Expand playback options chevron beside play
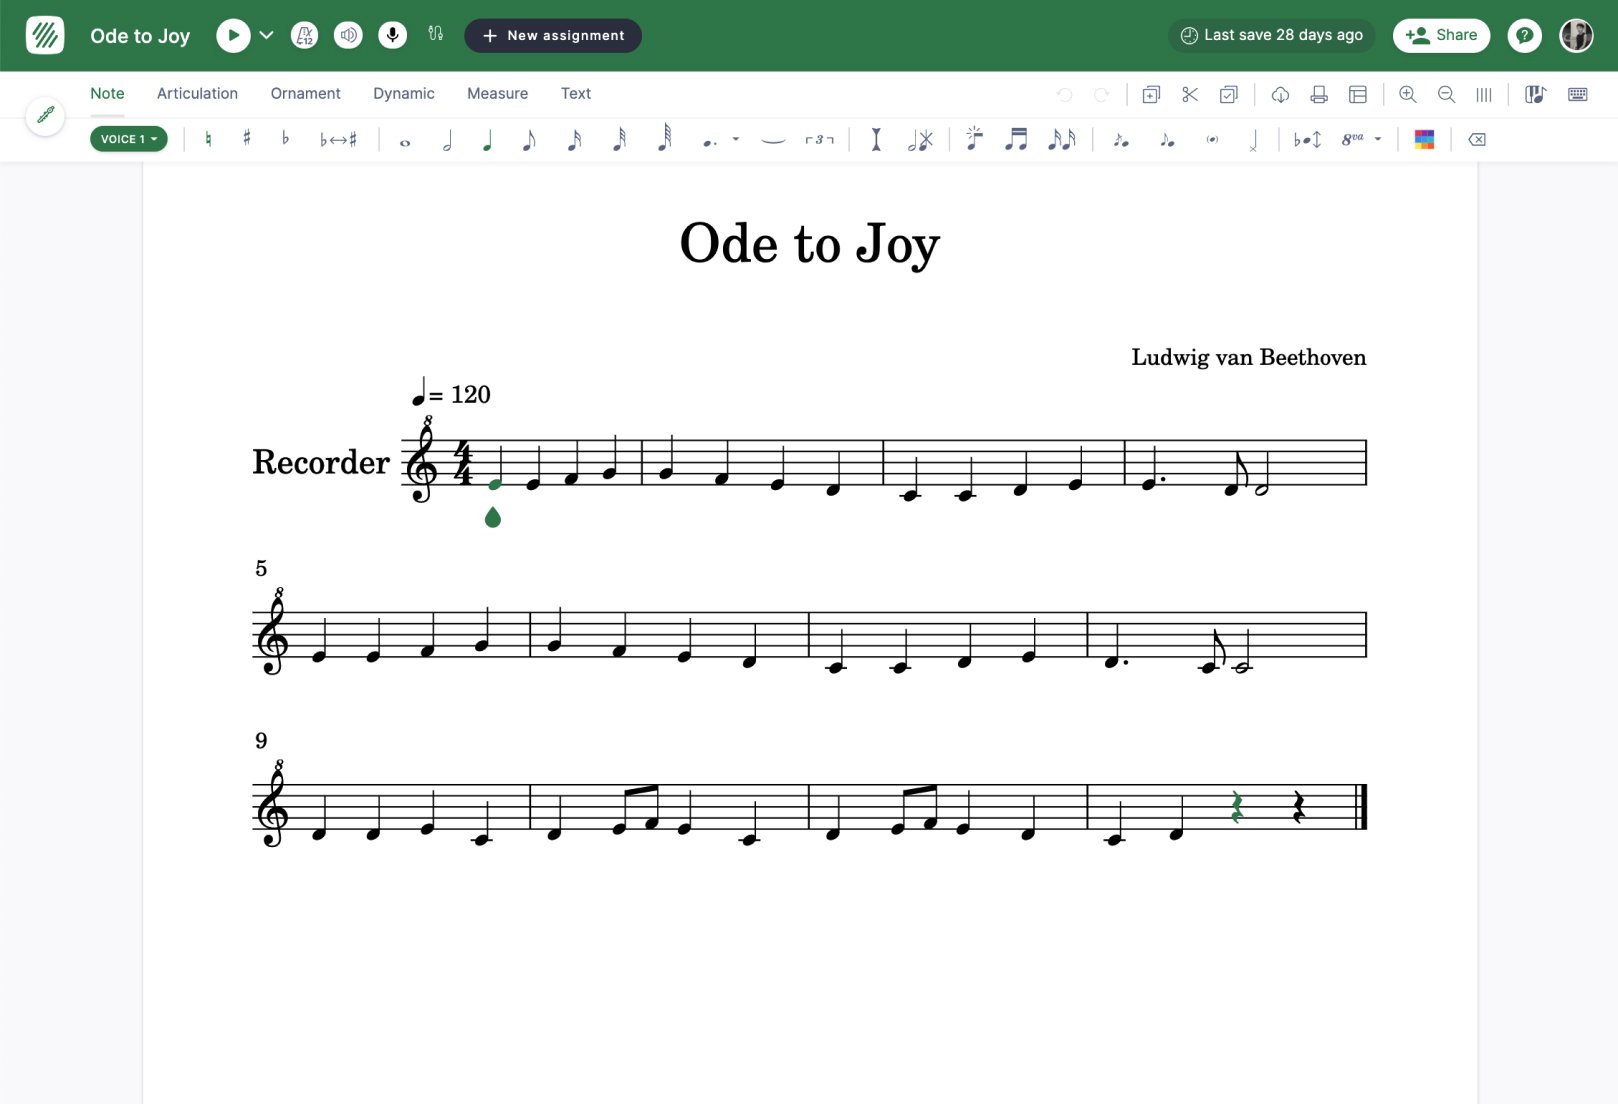 (x=267, y=36)
